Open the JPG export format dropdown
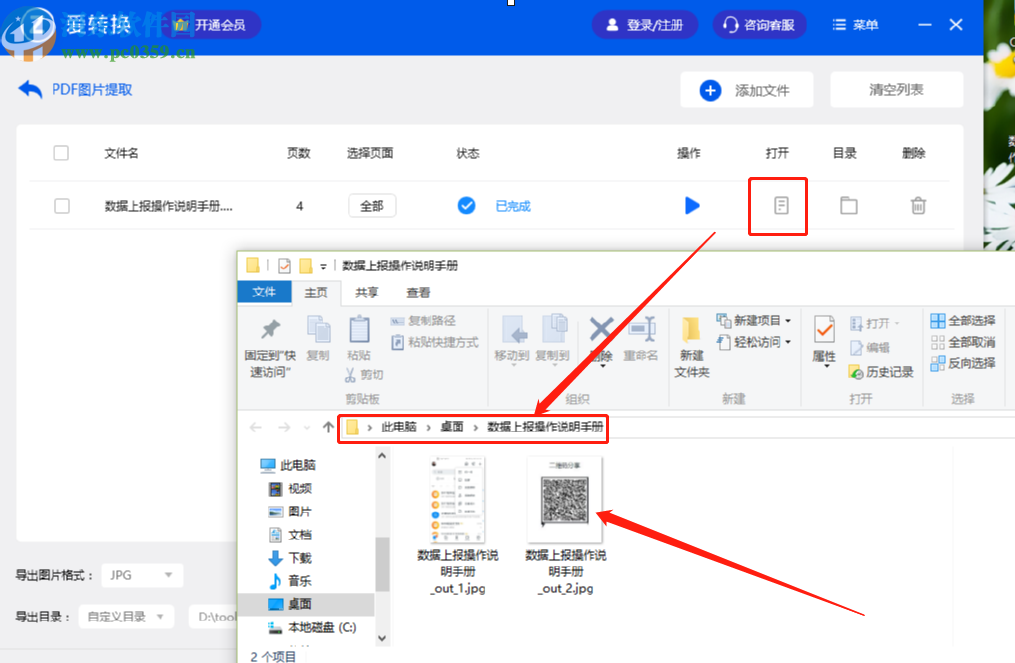Viewport: 1015px width, 663px height. pos(142,575)
